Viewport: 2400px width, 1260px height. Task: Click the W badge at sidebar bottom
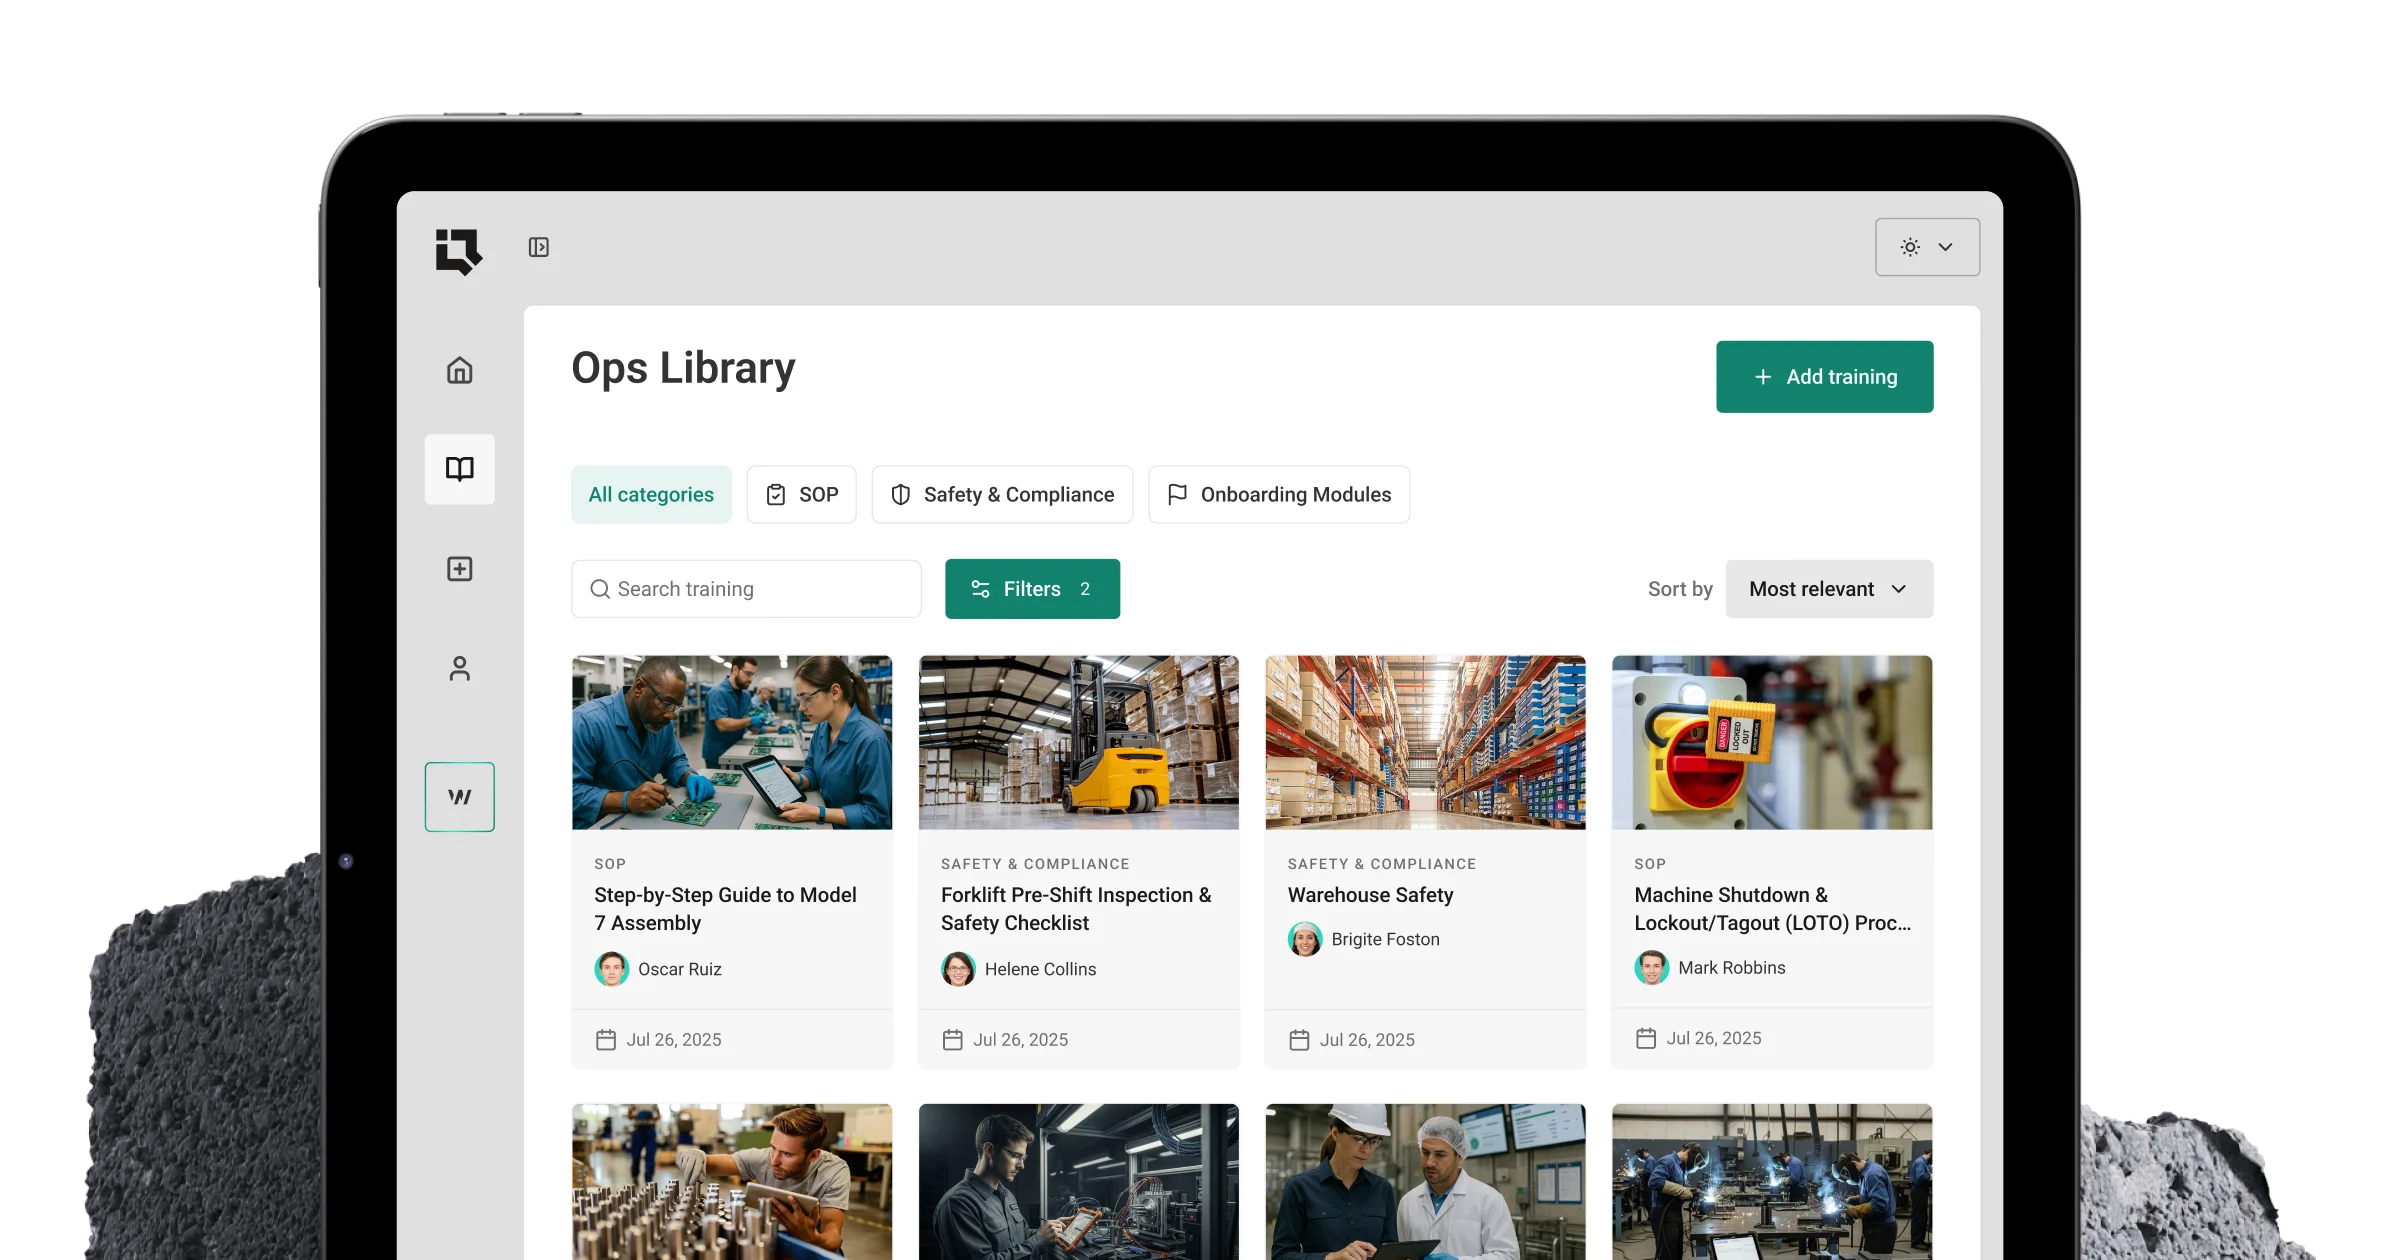click(459, 796)
